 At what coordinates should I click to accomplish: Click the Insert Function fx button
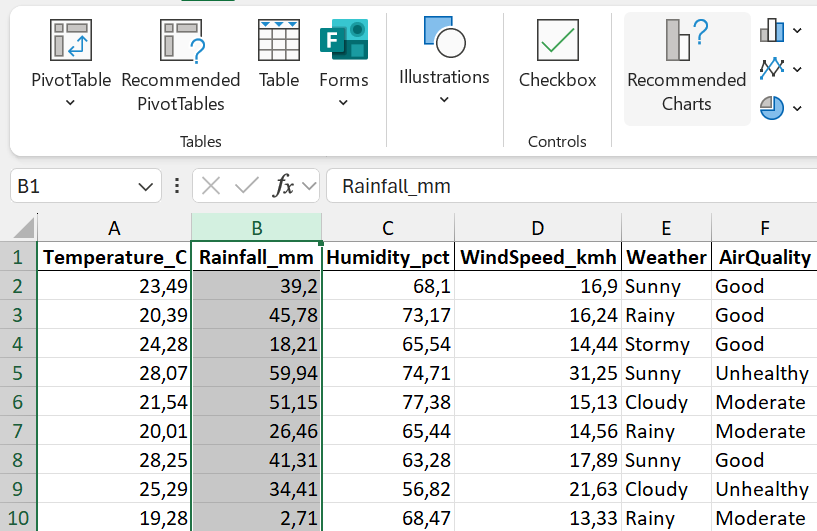[x=284, y=186]
